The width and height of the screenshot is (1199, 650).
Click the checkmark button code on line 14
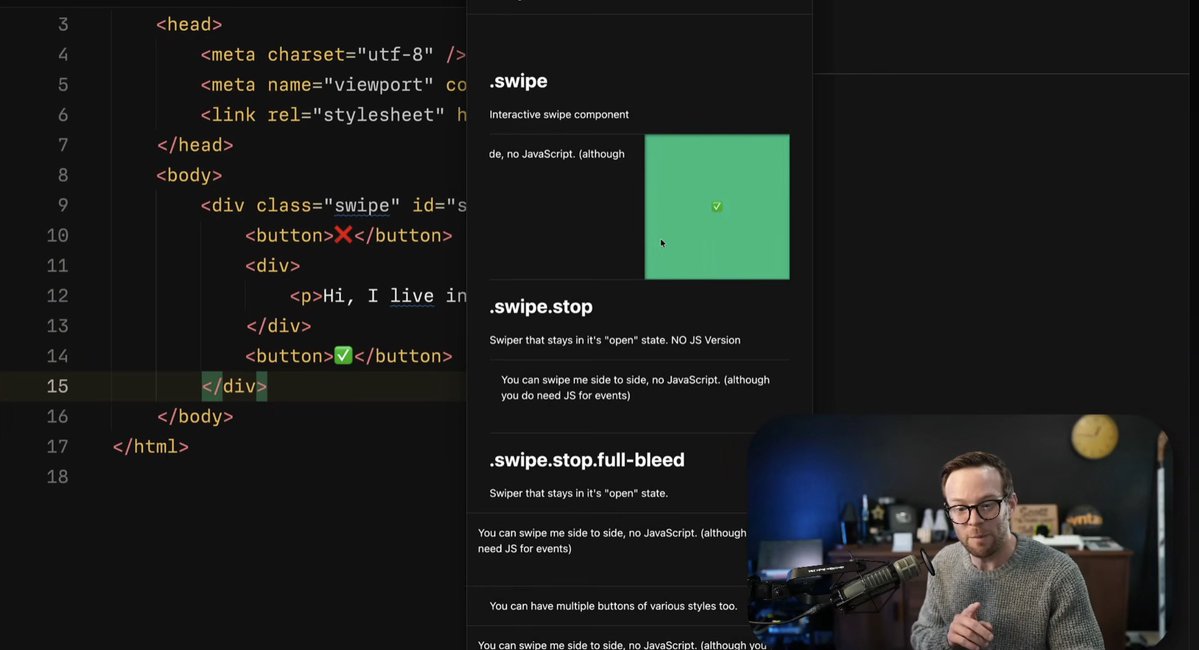coord(349,356)
